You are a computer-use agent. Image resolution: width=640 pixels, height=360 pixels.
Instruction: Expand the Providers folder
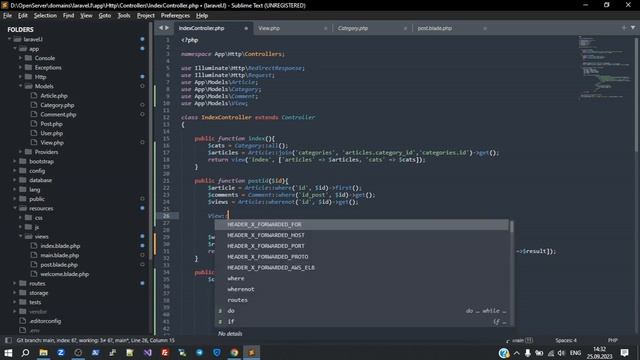[x=20, y=152]
